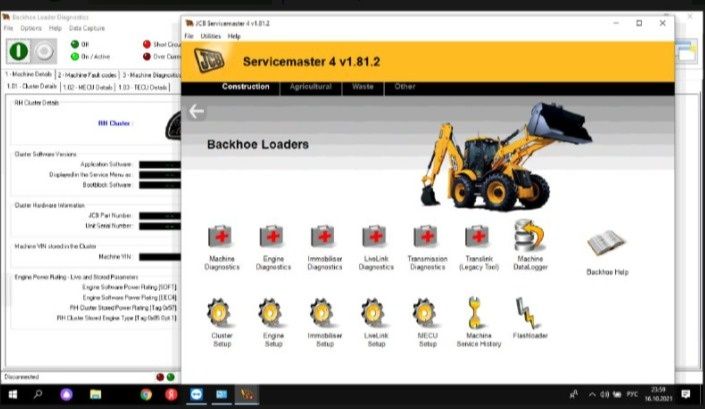Click 'Engine Software Power Rating [SOFT]' label

(x=129, y=287)
